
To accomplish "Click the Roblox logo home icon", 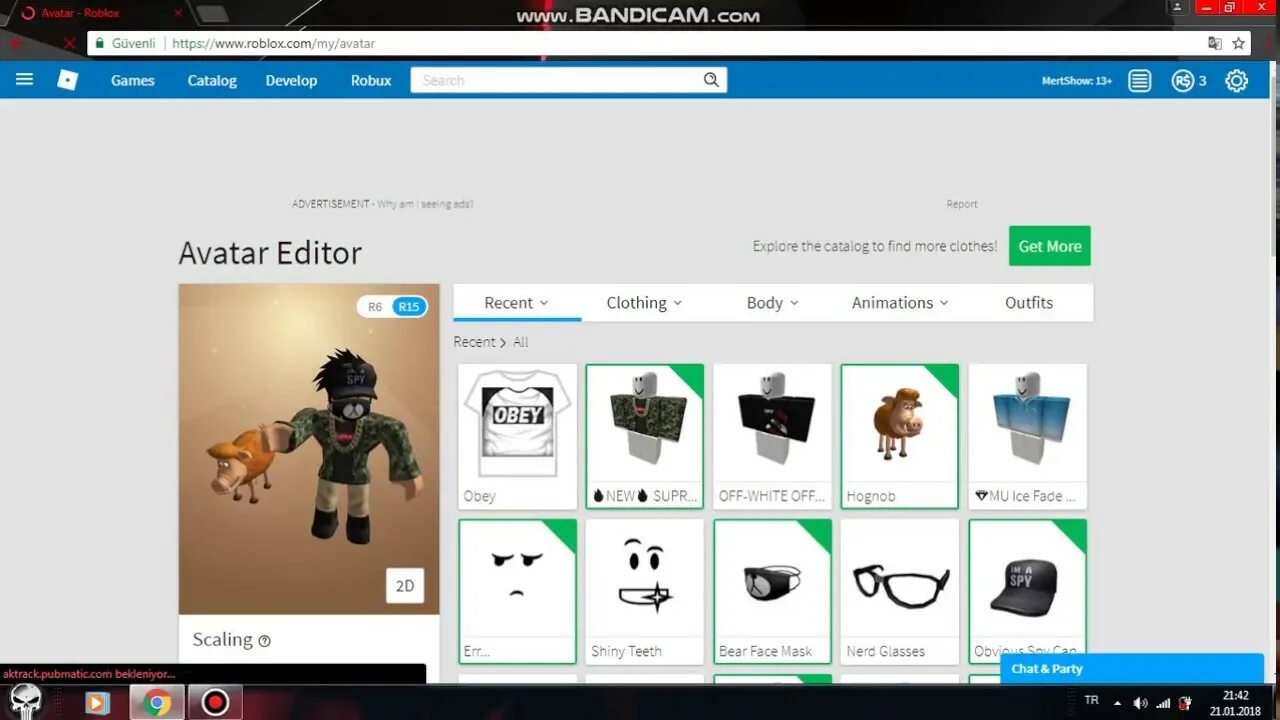I will [x=67, y=80].
